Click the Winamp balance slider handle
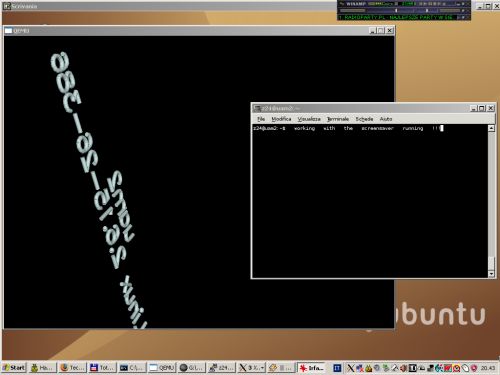Image resolution: width=500 pixels, height=375 pixels. (x=427, y=10)
